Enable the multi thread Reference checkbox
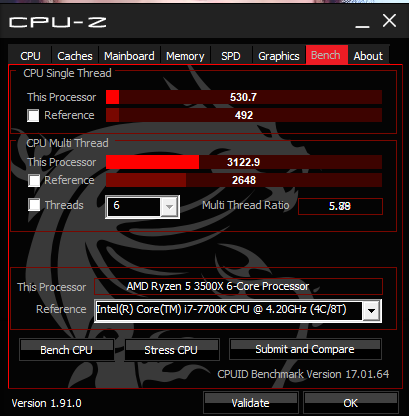The image size is (409, 416). click(34, 180)
